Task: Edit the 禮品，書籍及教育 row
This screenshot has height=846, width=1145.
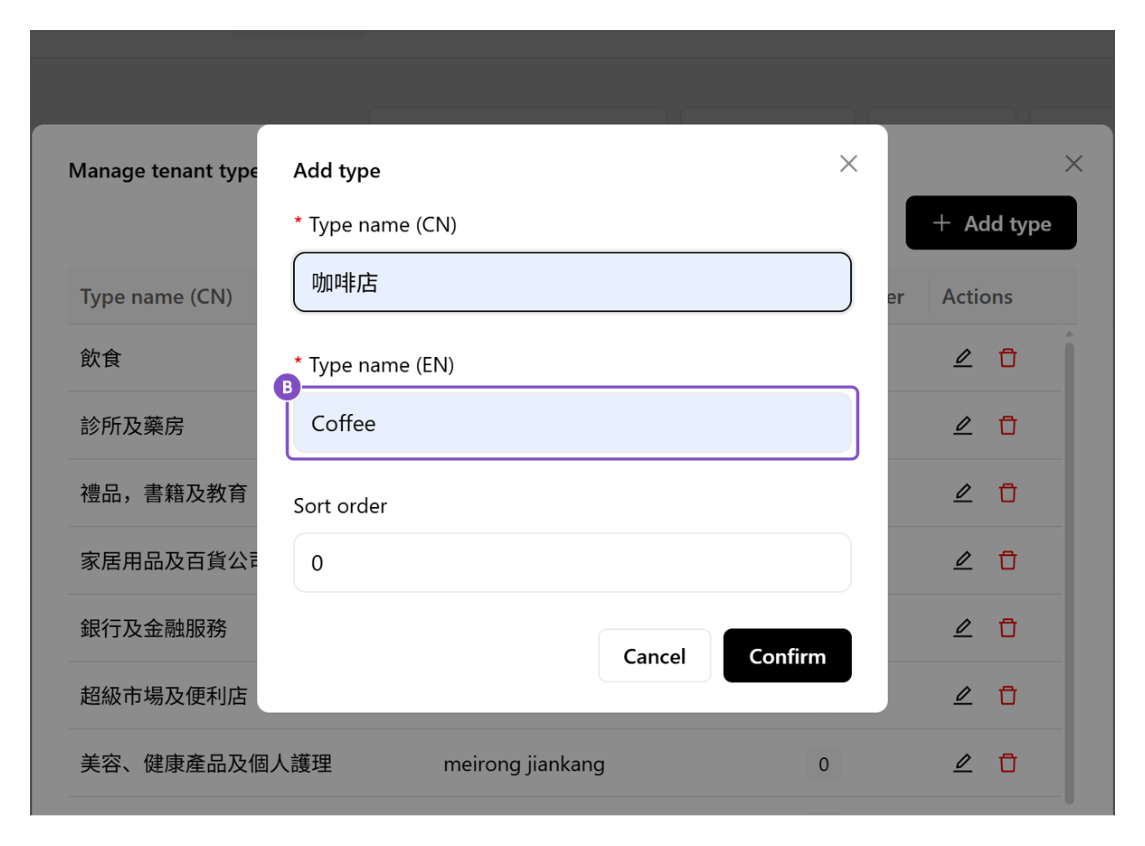Action: pos(962,493)
